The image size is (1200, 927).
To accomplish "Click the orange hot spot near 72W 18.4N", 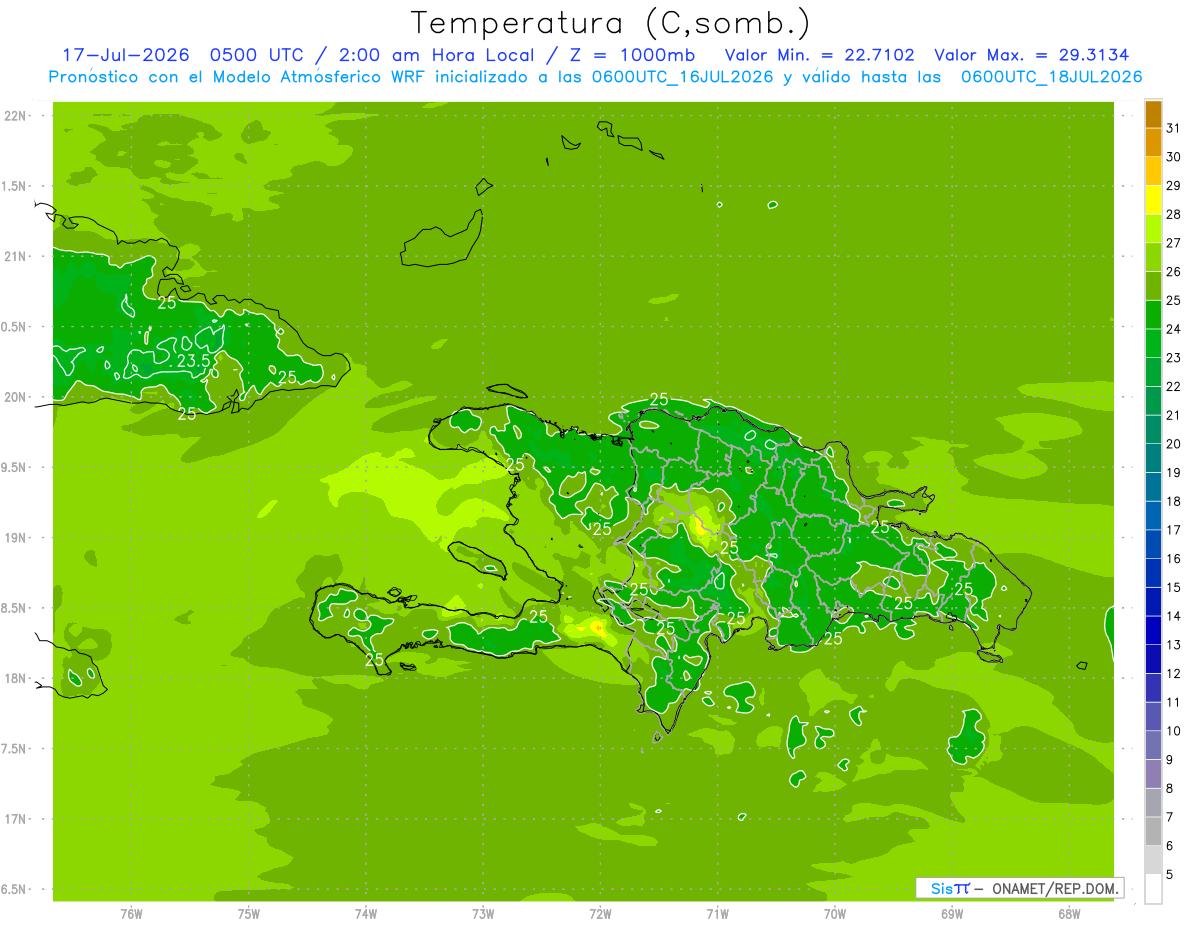I will click(x=597, y=627).
